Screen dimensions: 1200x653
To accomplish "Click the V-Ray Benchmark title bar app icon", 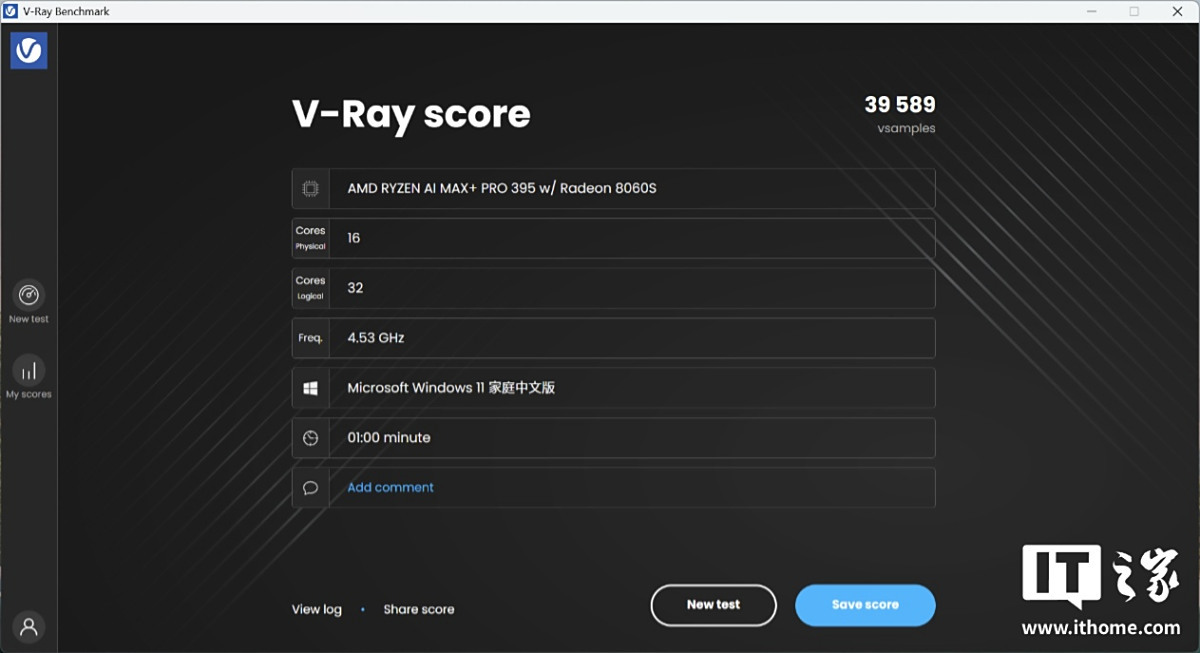I will pos(10,11).
